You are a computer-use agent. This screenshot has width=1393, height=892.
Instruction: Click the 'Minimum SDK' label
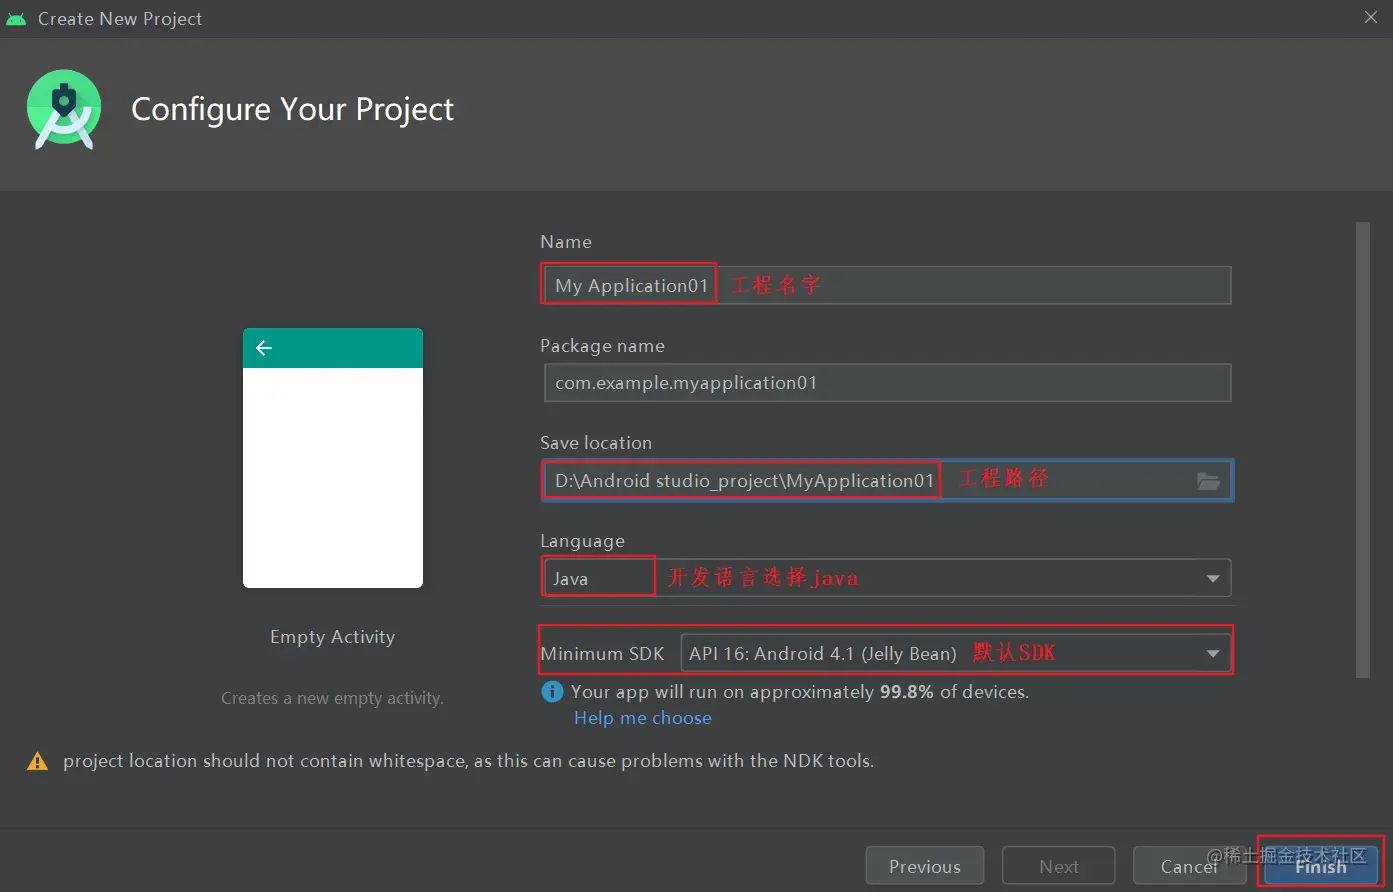pyautogui.click(x=602, y=654)
